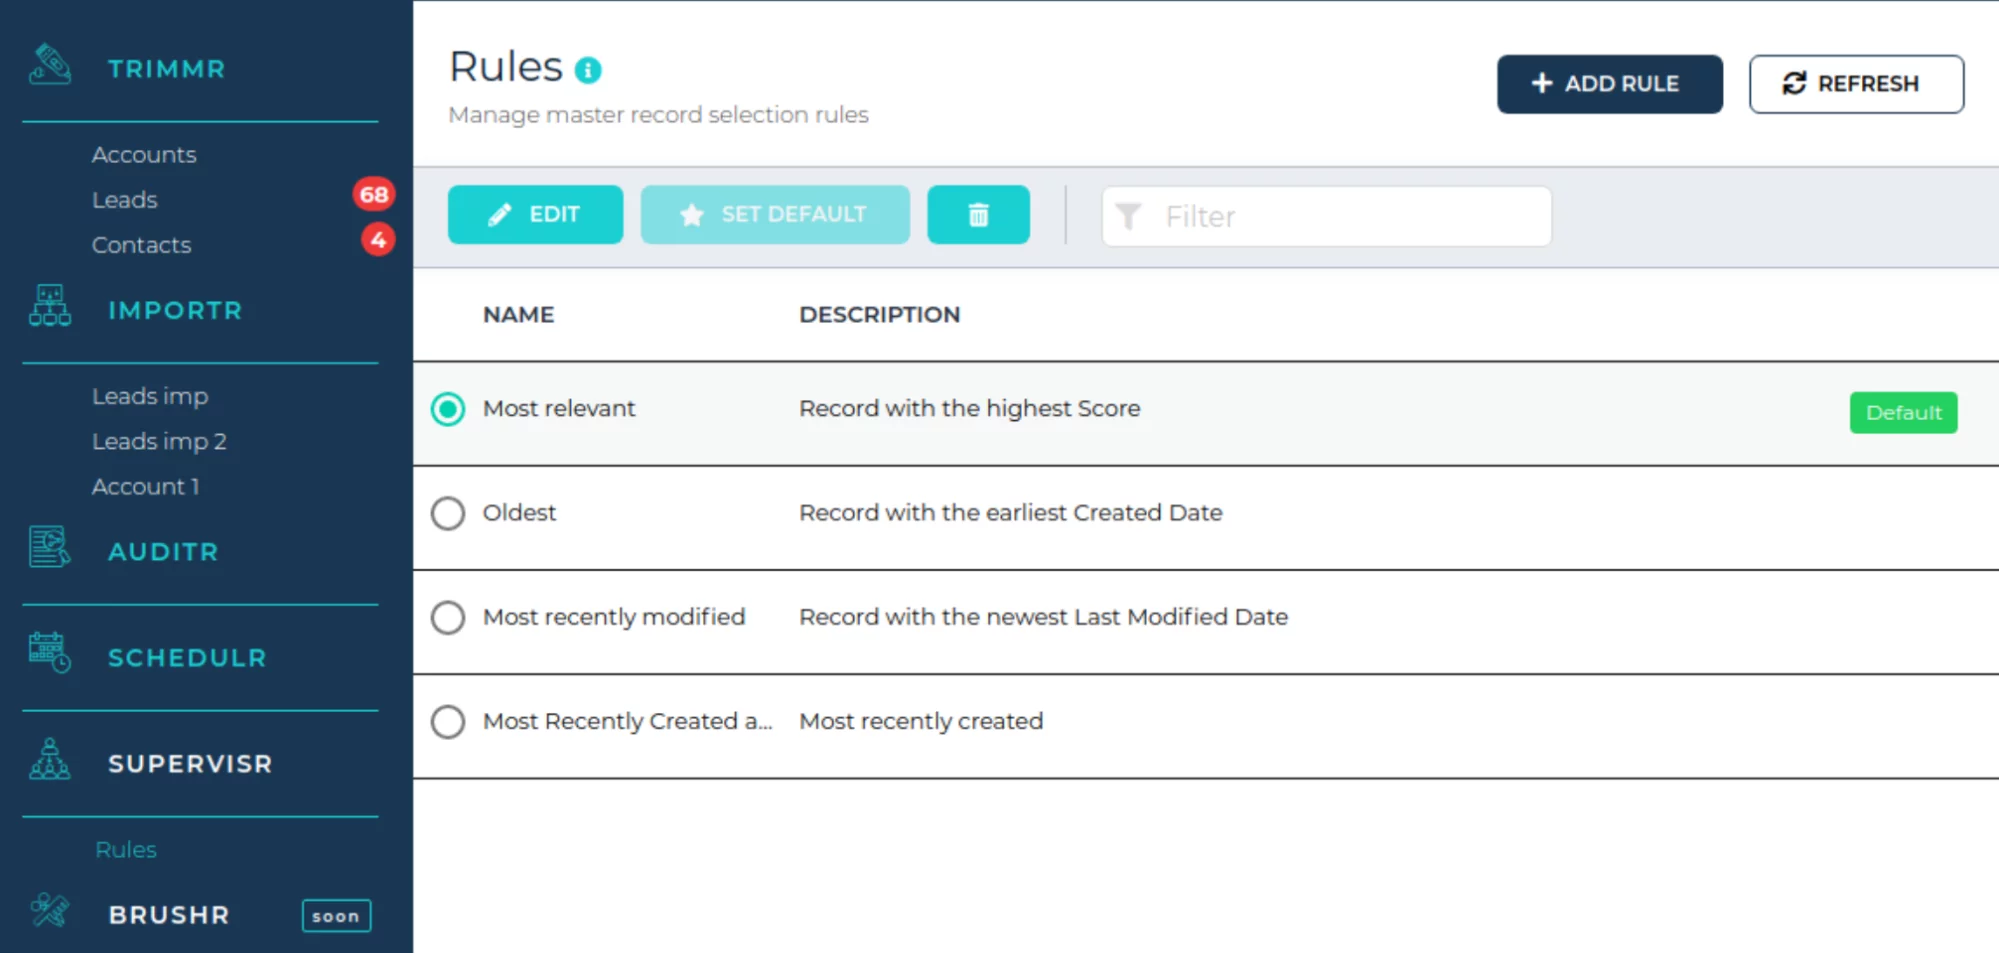The image size is (1999, 954).
Task: Click the Trimmr logo icon in sidebar
Action: (x=50, y=66)
